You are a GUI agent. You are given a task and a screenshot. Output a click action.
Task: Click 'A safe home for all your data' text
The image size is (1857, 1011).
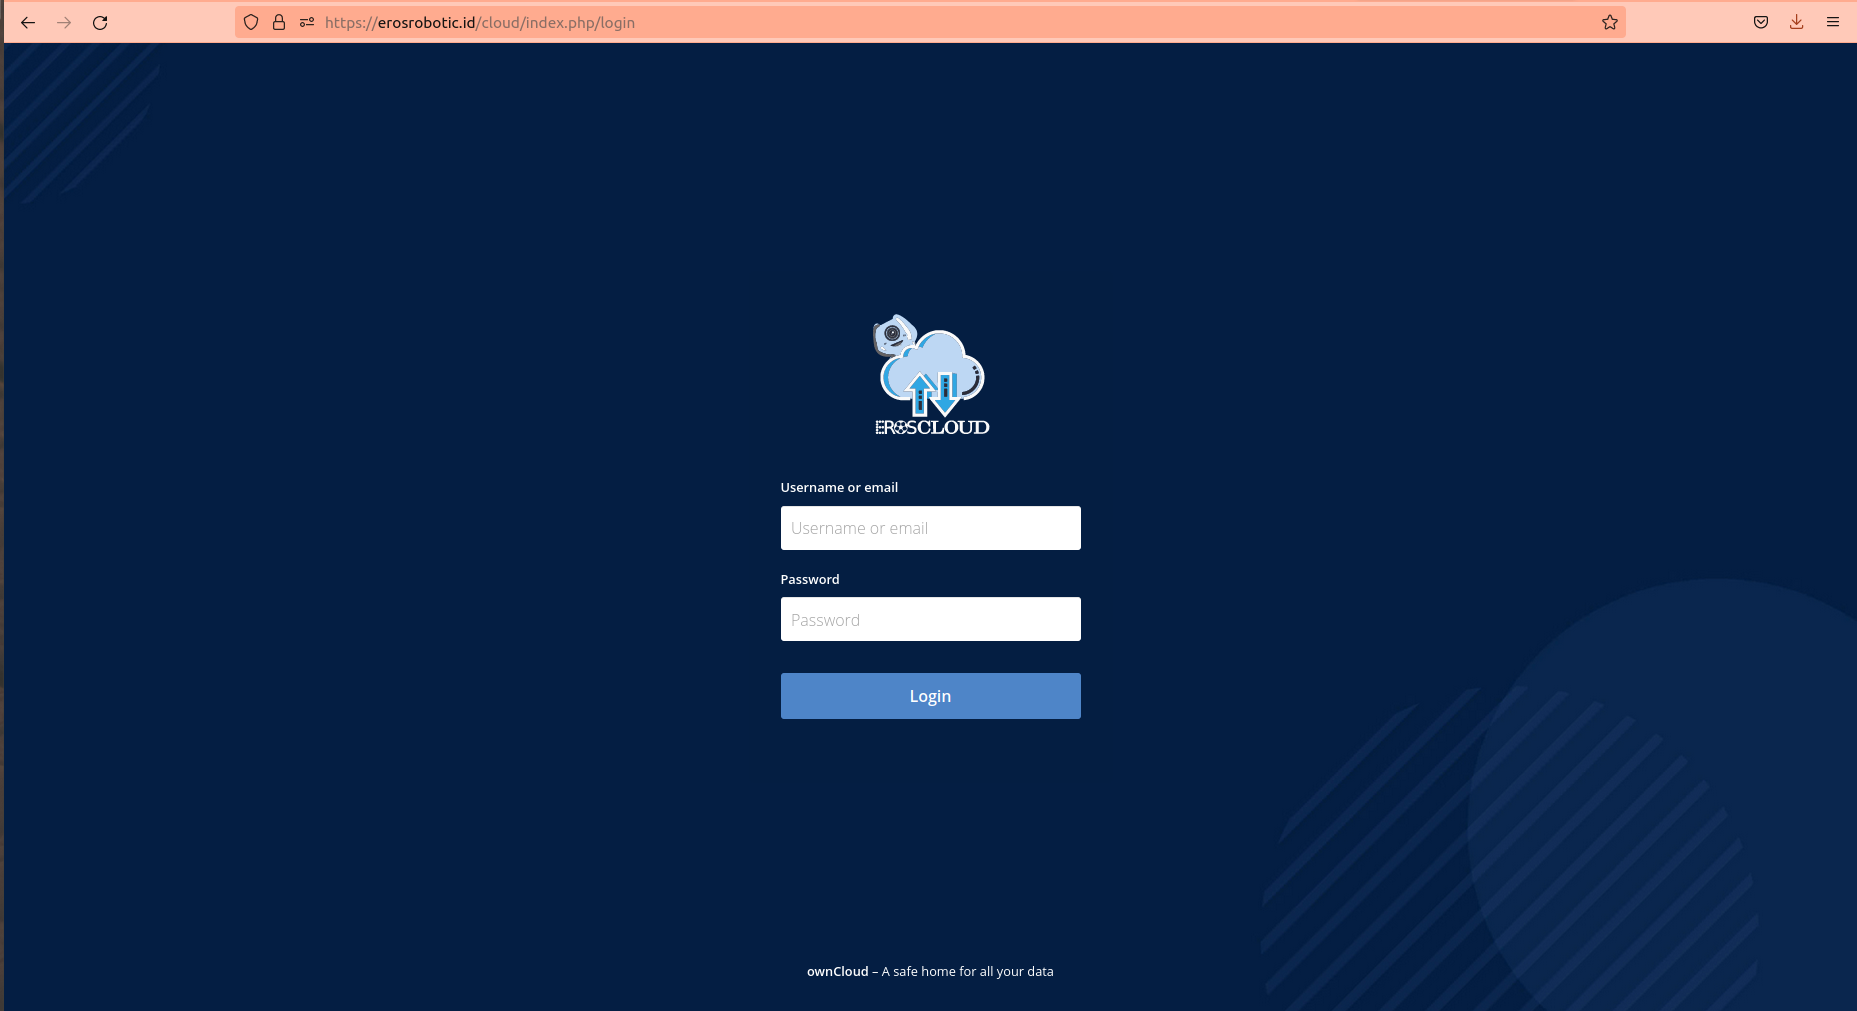point(967,971)
